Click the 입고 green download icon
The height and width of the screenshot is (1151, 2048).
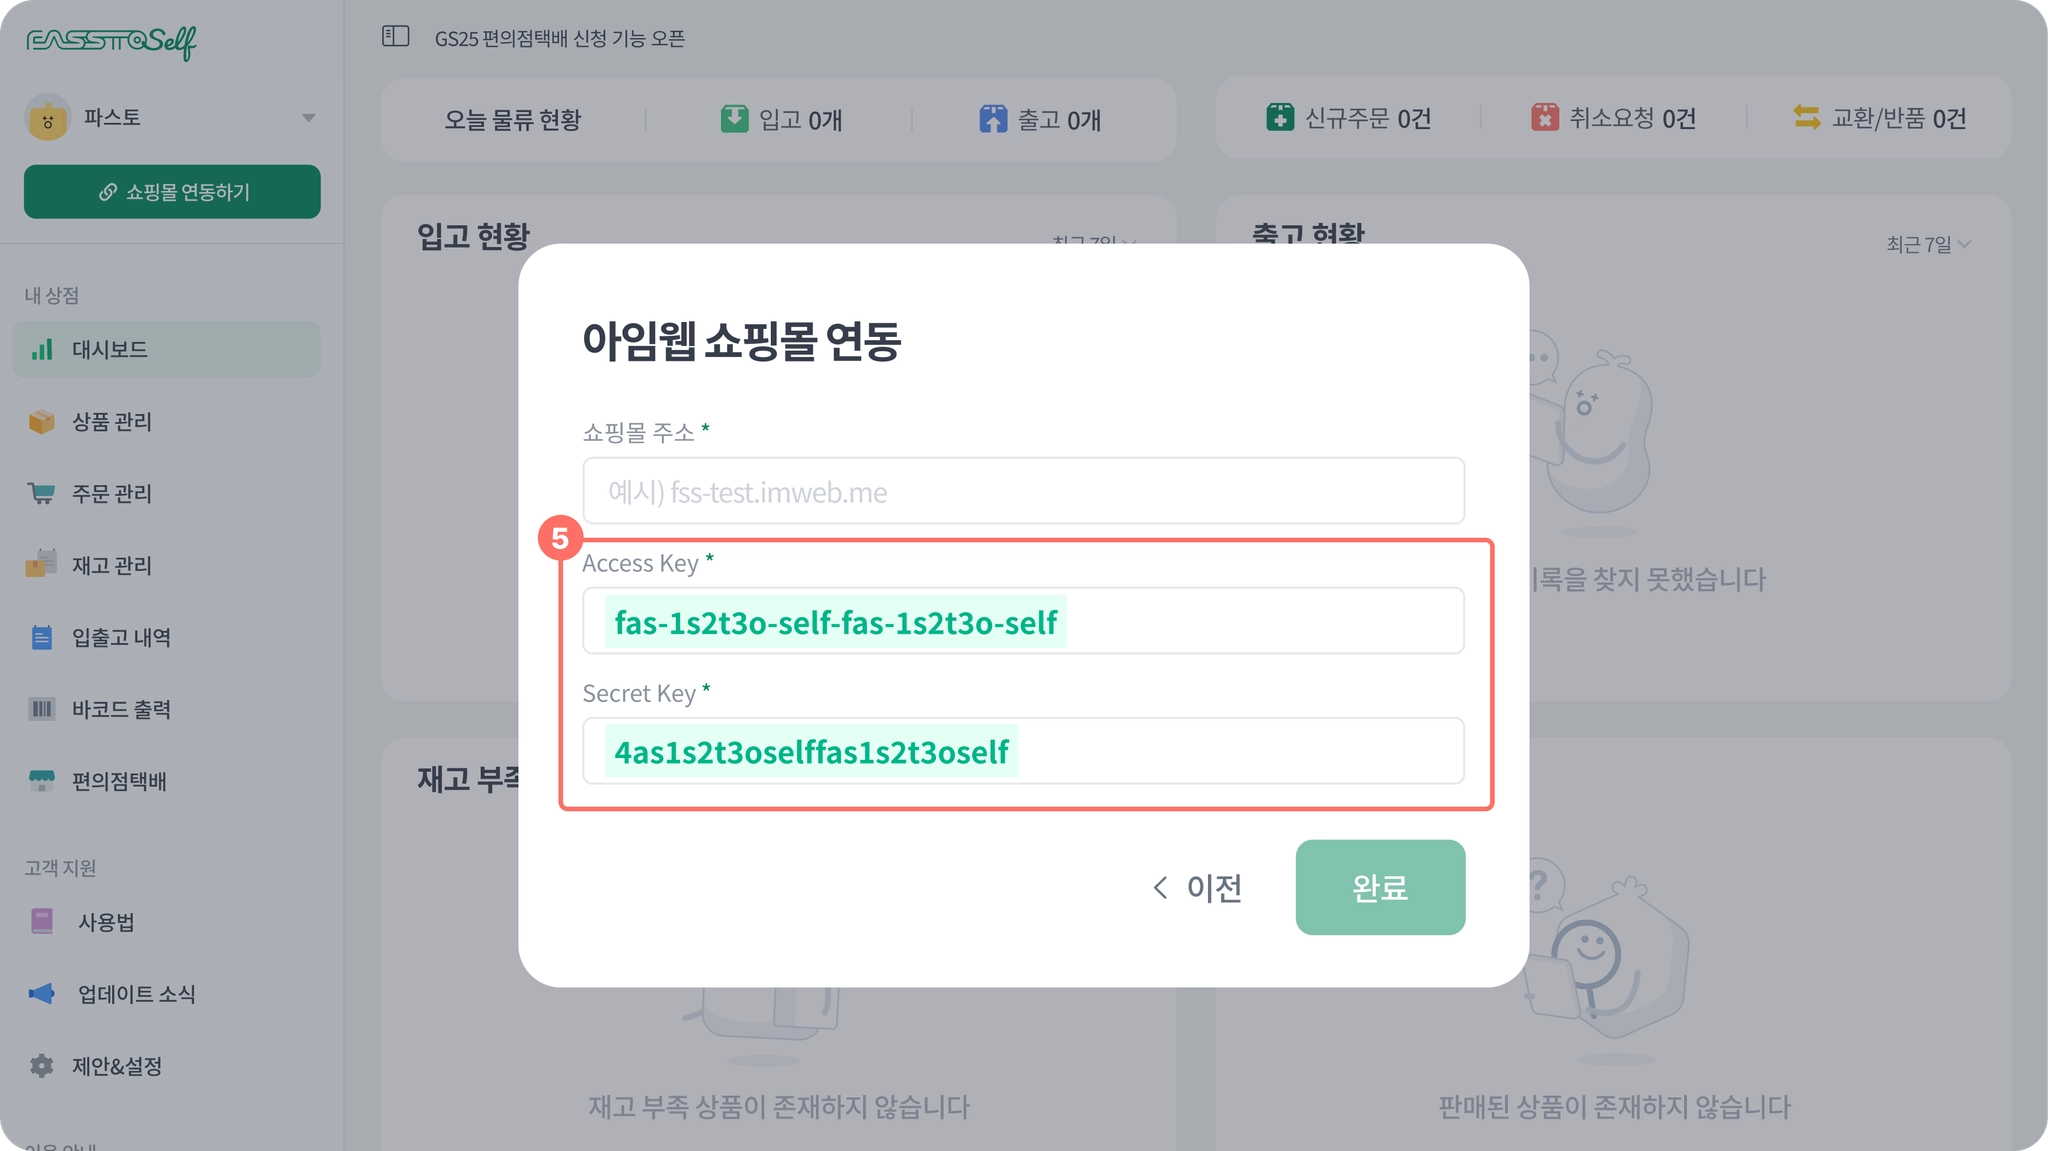(x=734, y=119)
